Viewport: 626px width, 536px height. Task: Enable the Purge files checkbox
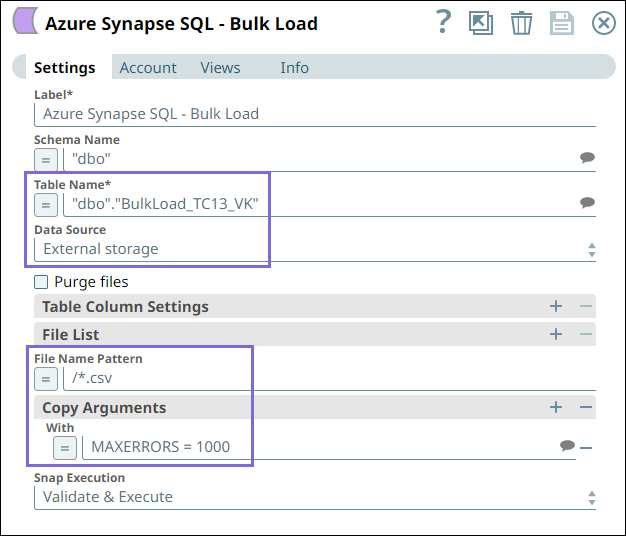41,282
